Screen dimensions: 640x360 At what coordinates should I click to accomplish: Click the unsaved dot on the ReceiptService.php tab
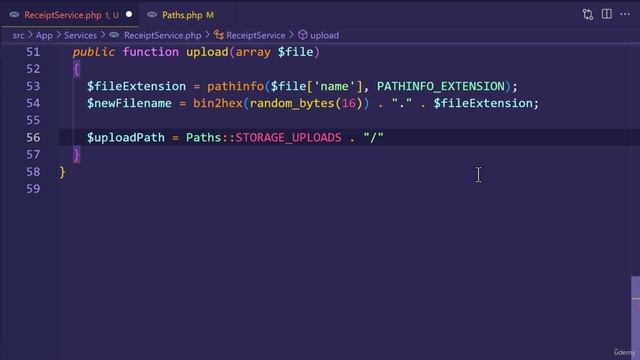(x=129, y=14)
